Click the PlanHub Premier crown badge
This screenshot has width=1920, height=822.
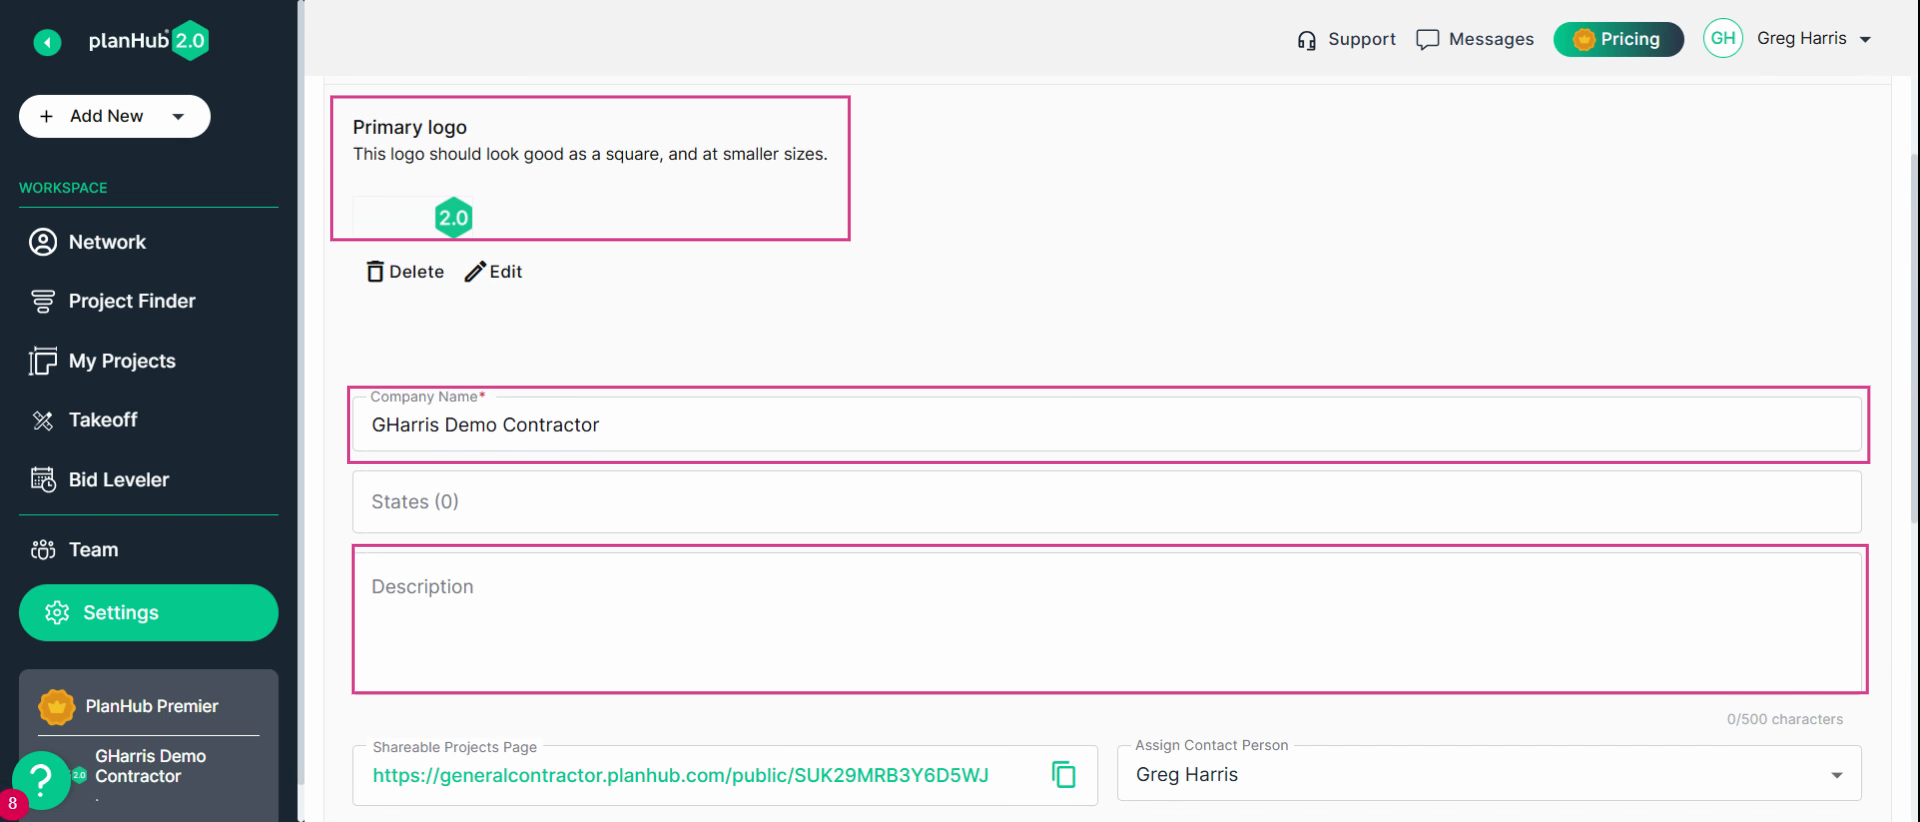tap(56, 707)
